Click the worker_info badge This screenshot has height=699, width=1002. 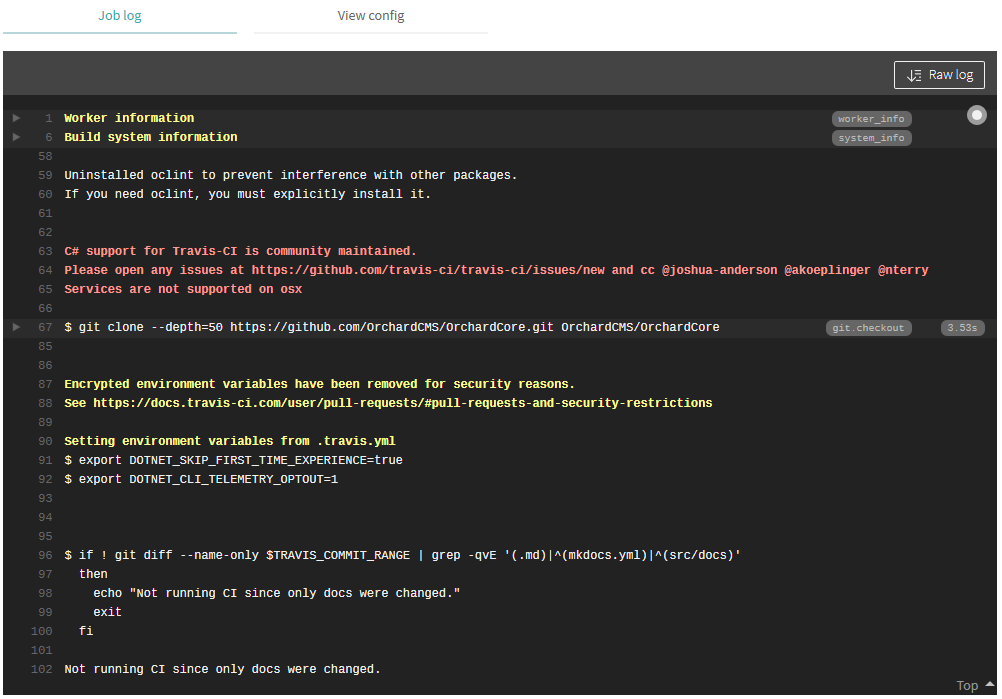(x=871, y=119)
